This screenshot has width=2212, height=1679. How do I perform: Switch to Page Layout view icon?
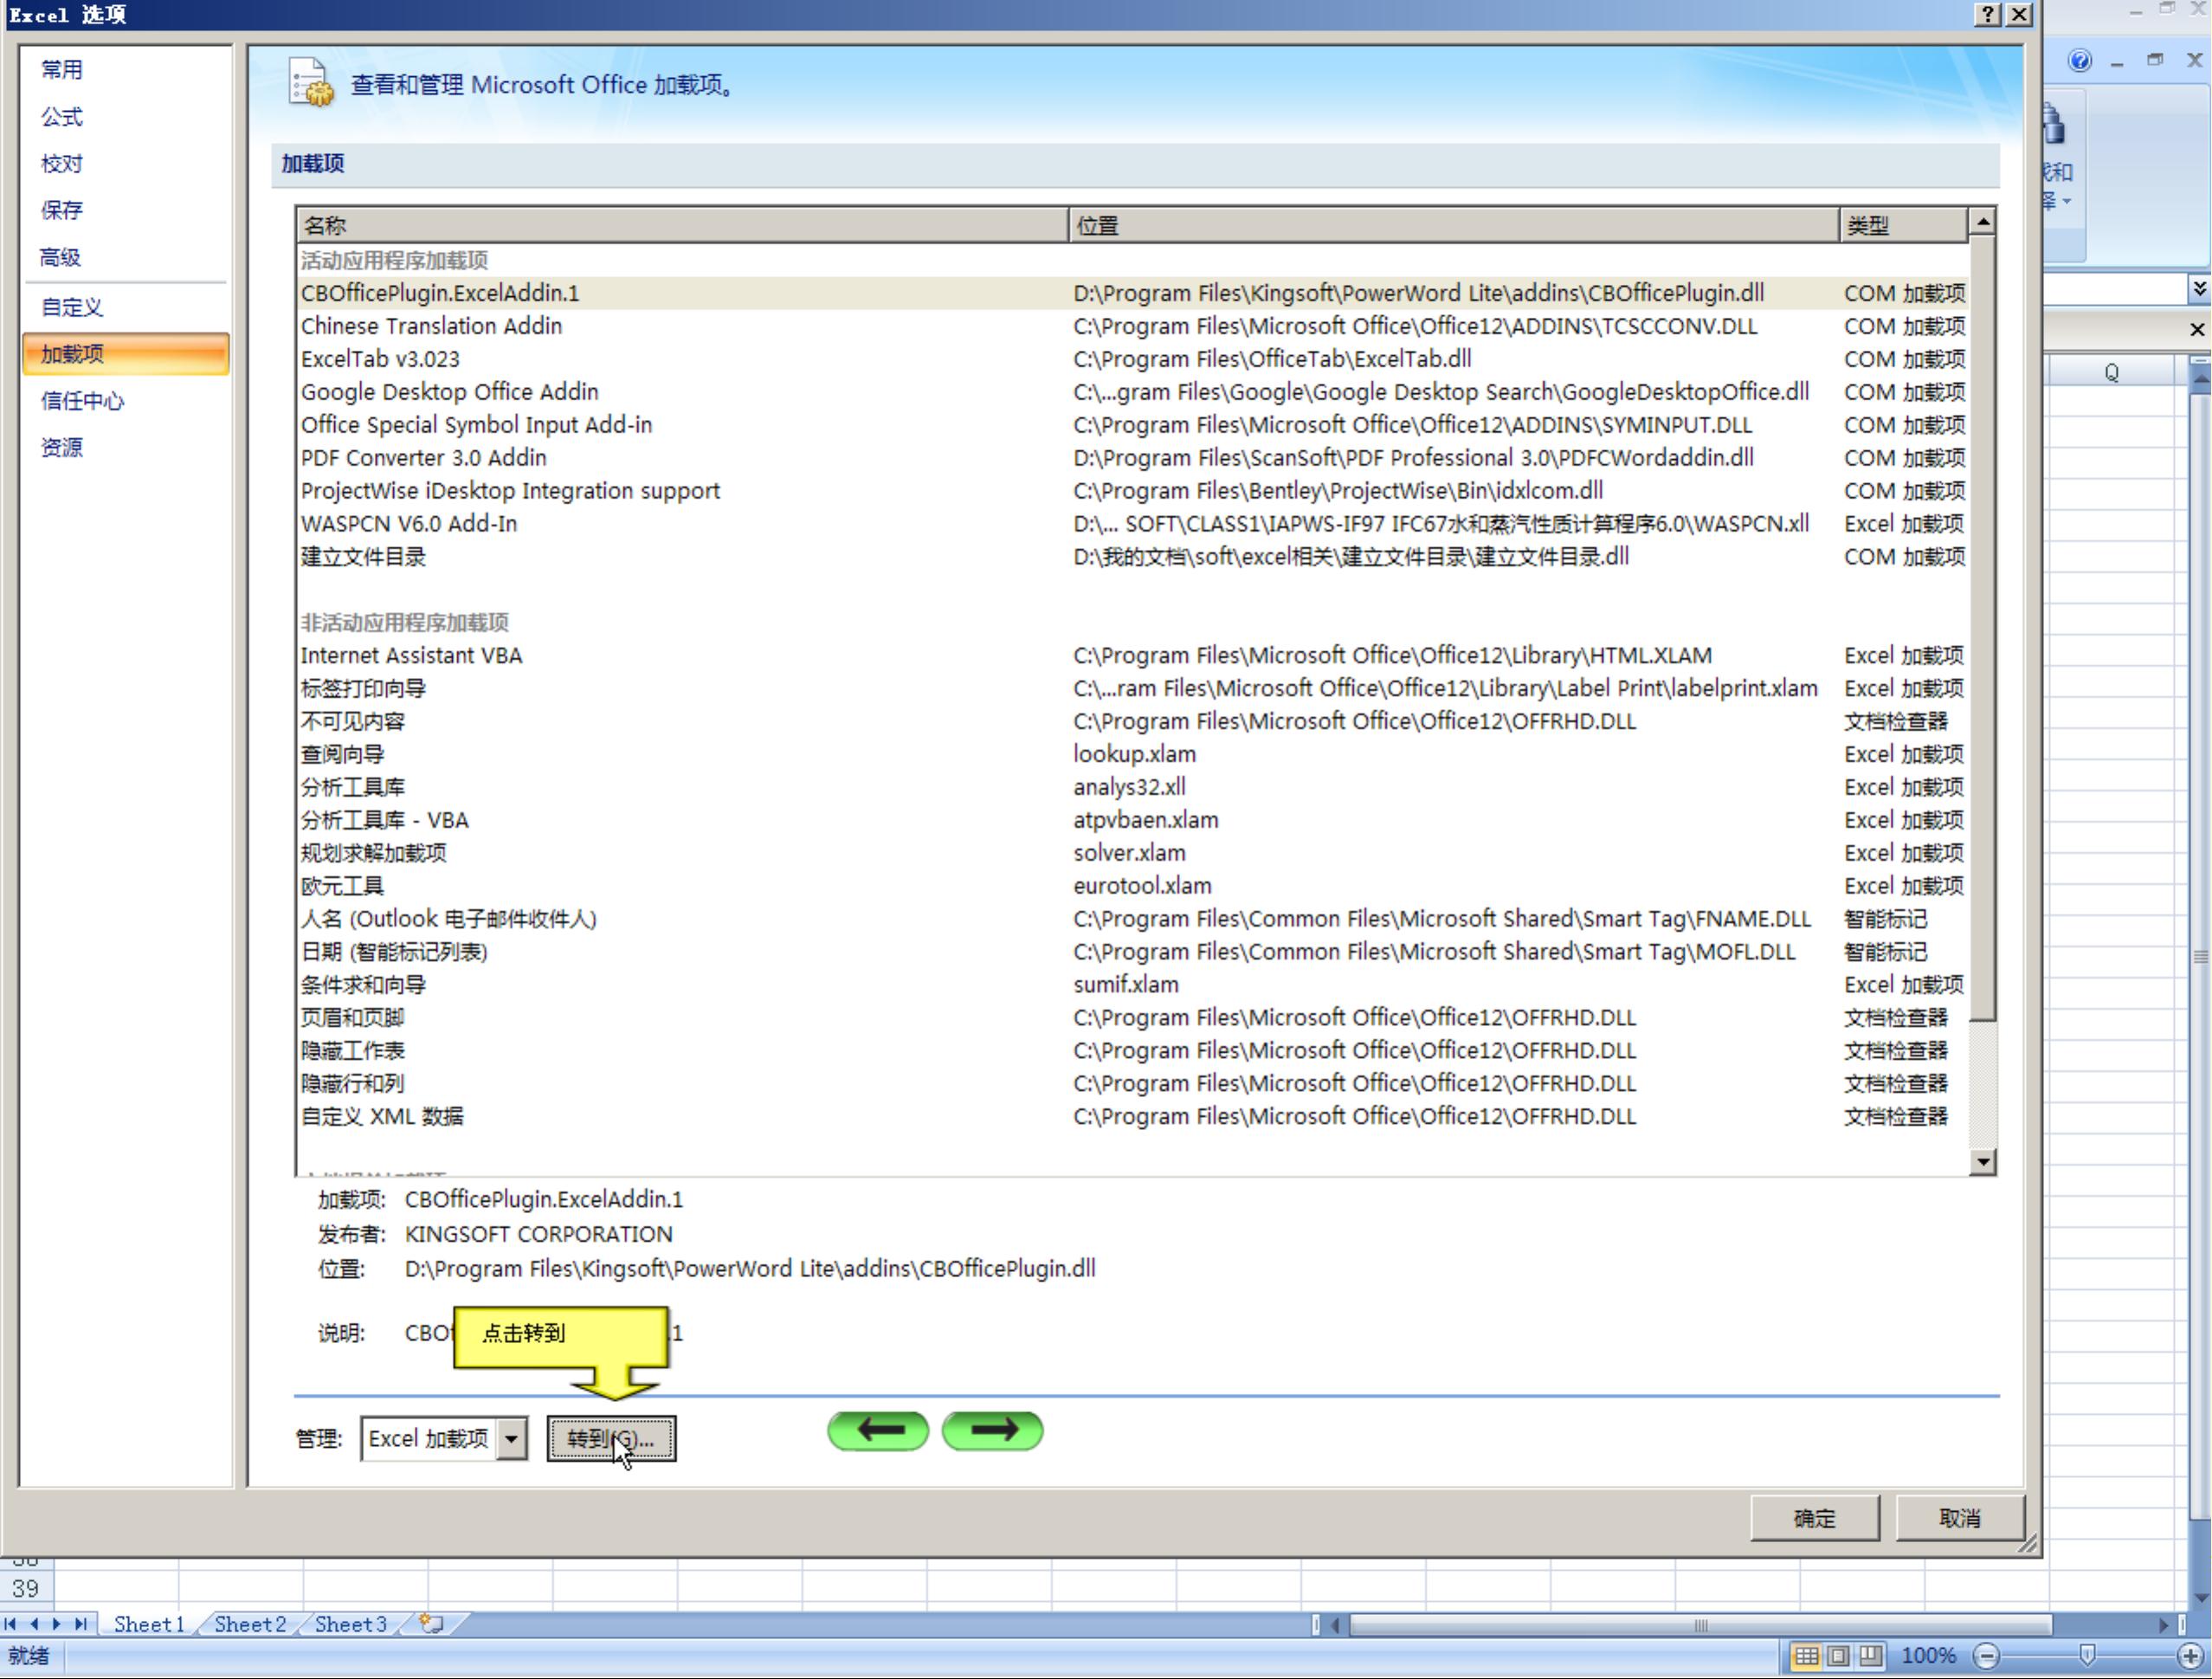tap(1838, 1656)
